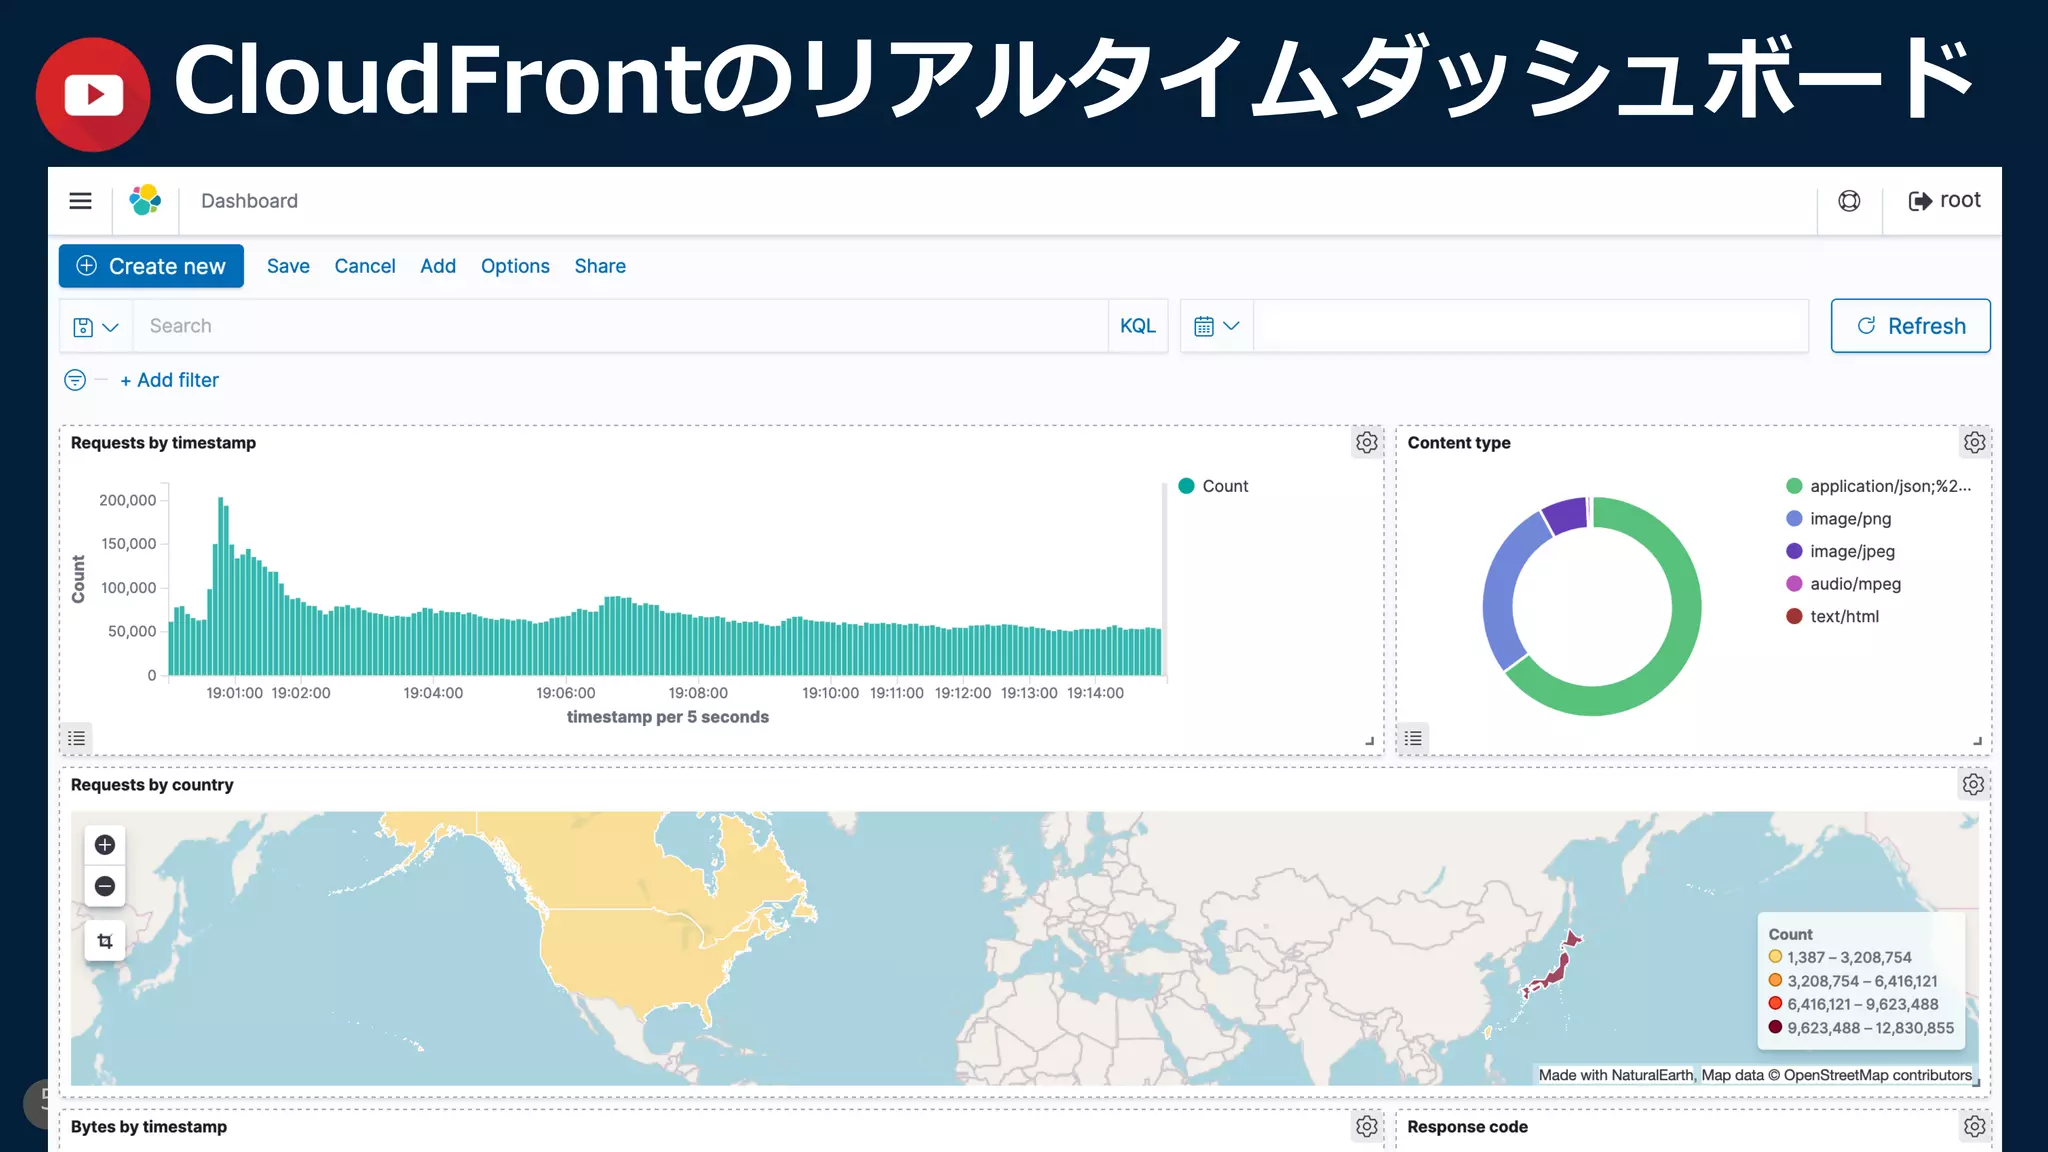2048x1152 pixels.
Task: Click the Create new button
Action: (x=151, y=266)
